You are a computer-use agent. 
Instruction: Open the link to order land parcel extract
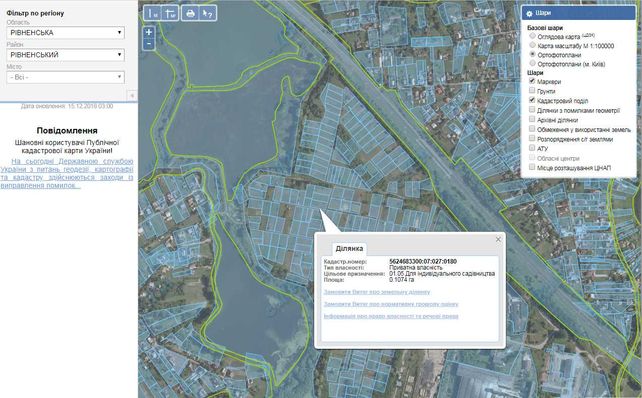(377, 292)
